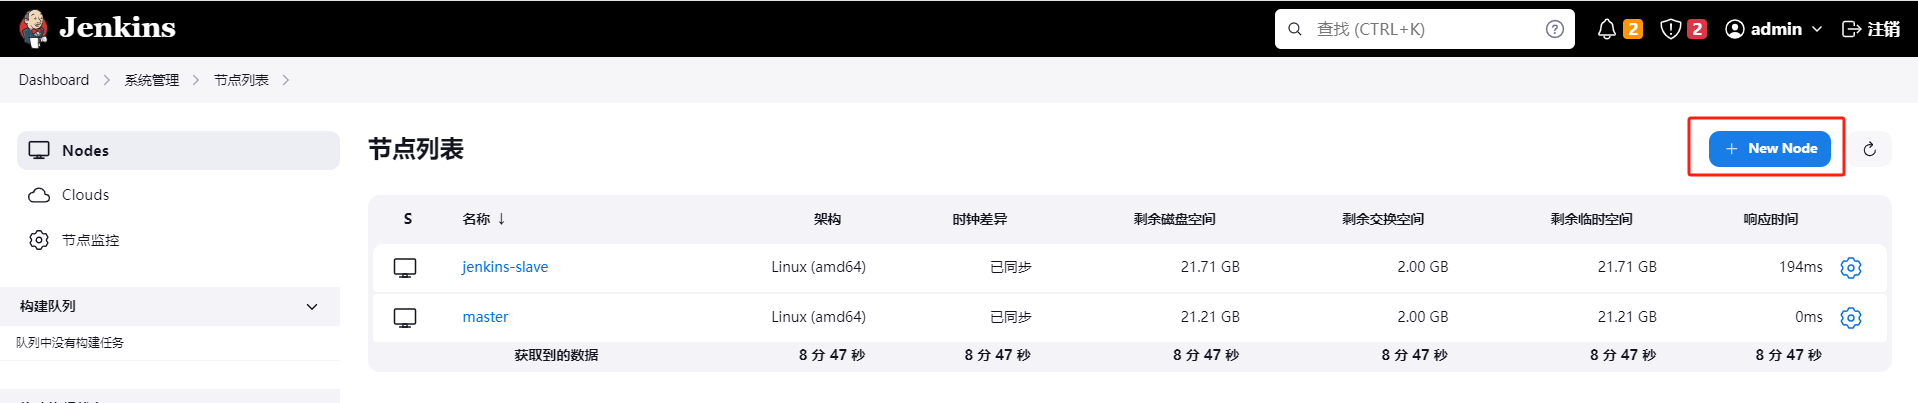Screen dimensions: 1918x403
Task: Click the 注销 logout link
Action: coord(1871,29)
